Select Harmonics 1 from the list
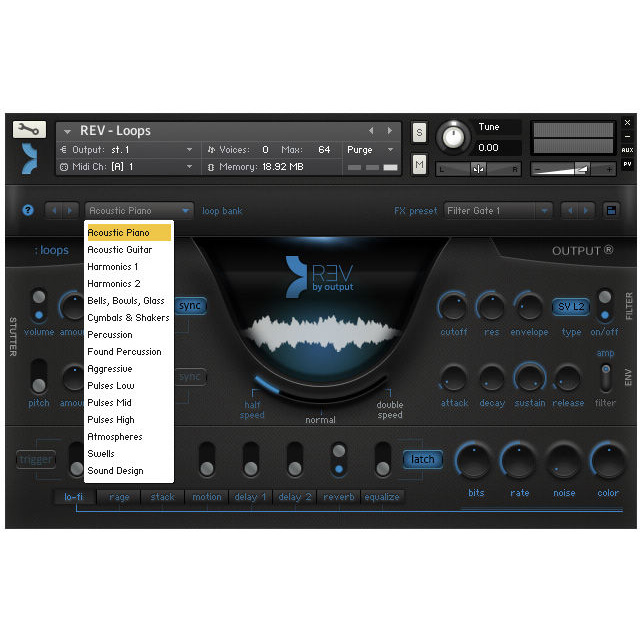 coord(129,267)
